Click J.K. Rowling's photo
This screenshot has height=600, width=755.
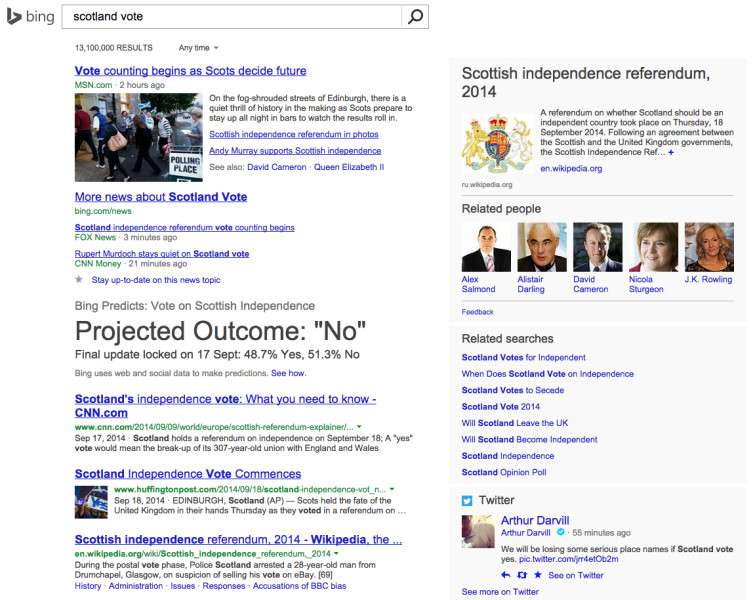pos(709,247)
